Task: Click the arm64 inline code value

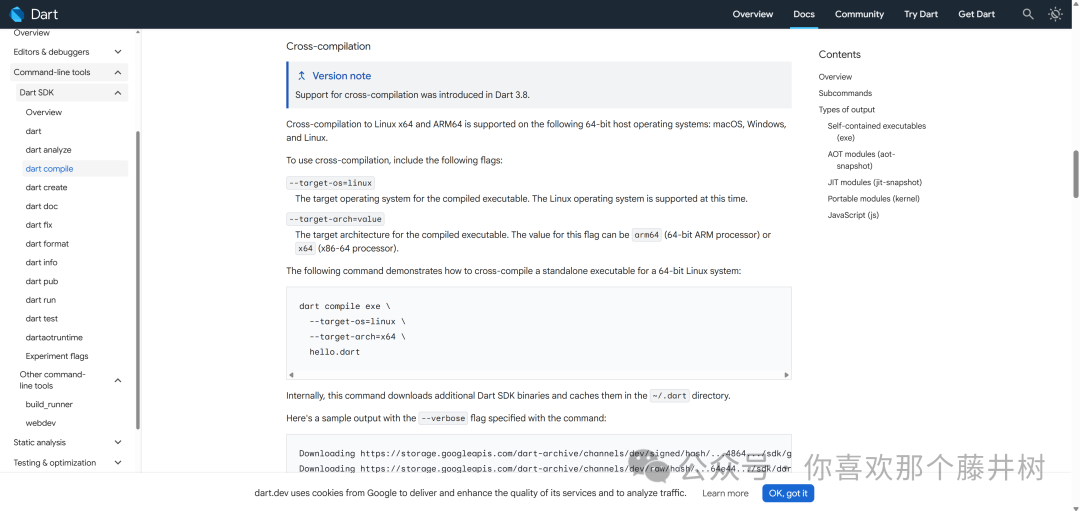Action: click(647, 235)
